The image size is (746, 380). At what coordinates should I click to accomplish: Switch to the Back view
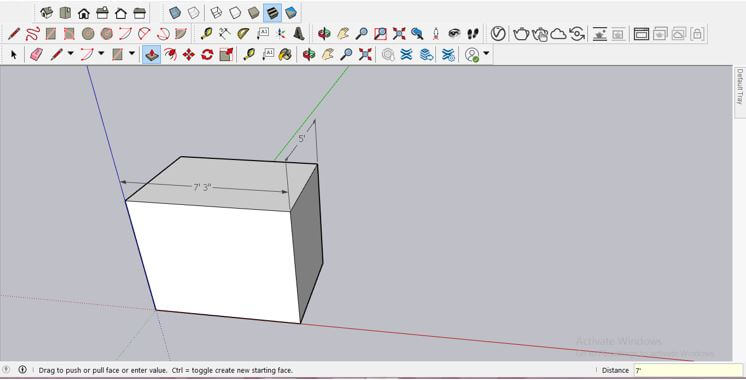[121, 13]
